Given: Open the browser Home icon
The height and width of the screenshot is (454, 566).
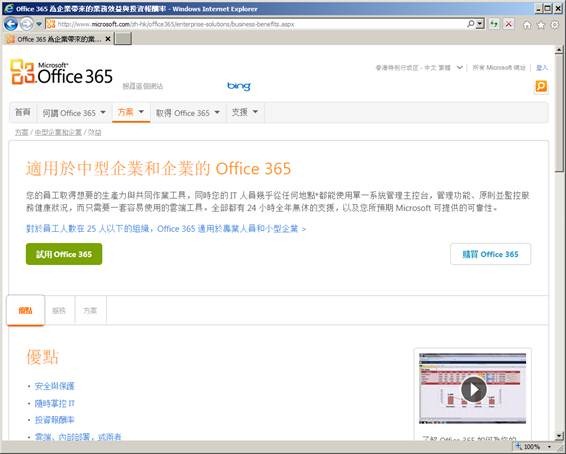Looking at the screenshot, I should click(x=527, y=25).
